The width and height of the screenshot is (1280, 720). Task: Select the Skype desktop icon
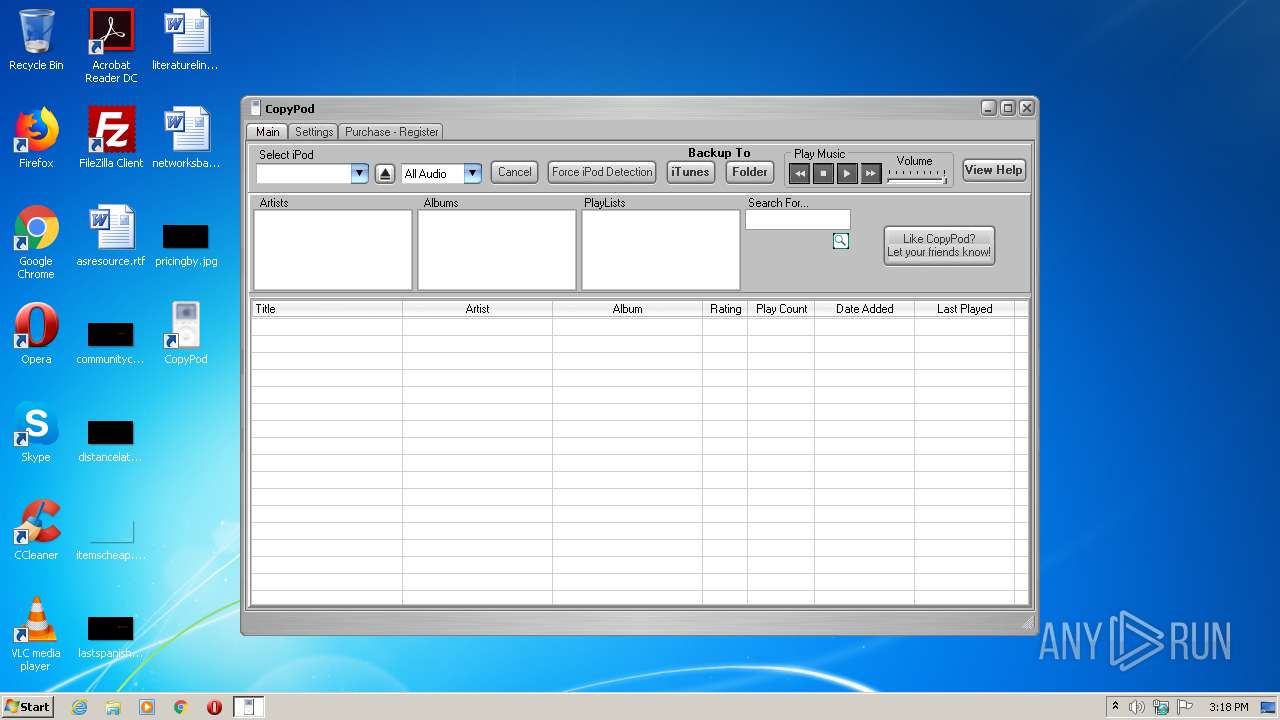36,432
